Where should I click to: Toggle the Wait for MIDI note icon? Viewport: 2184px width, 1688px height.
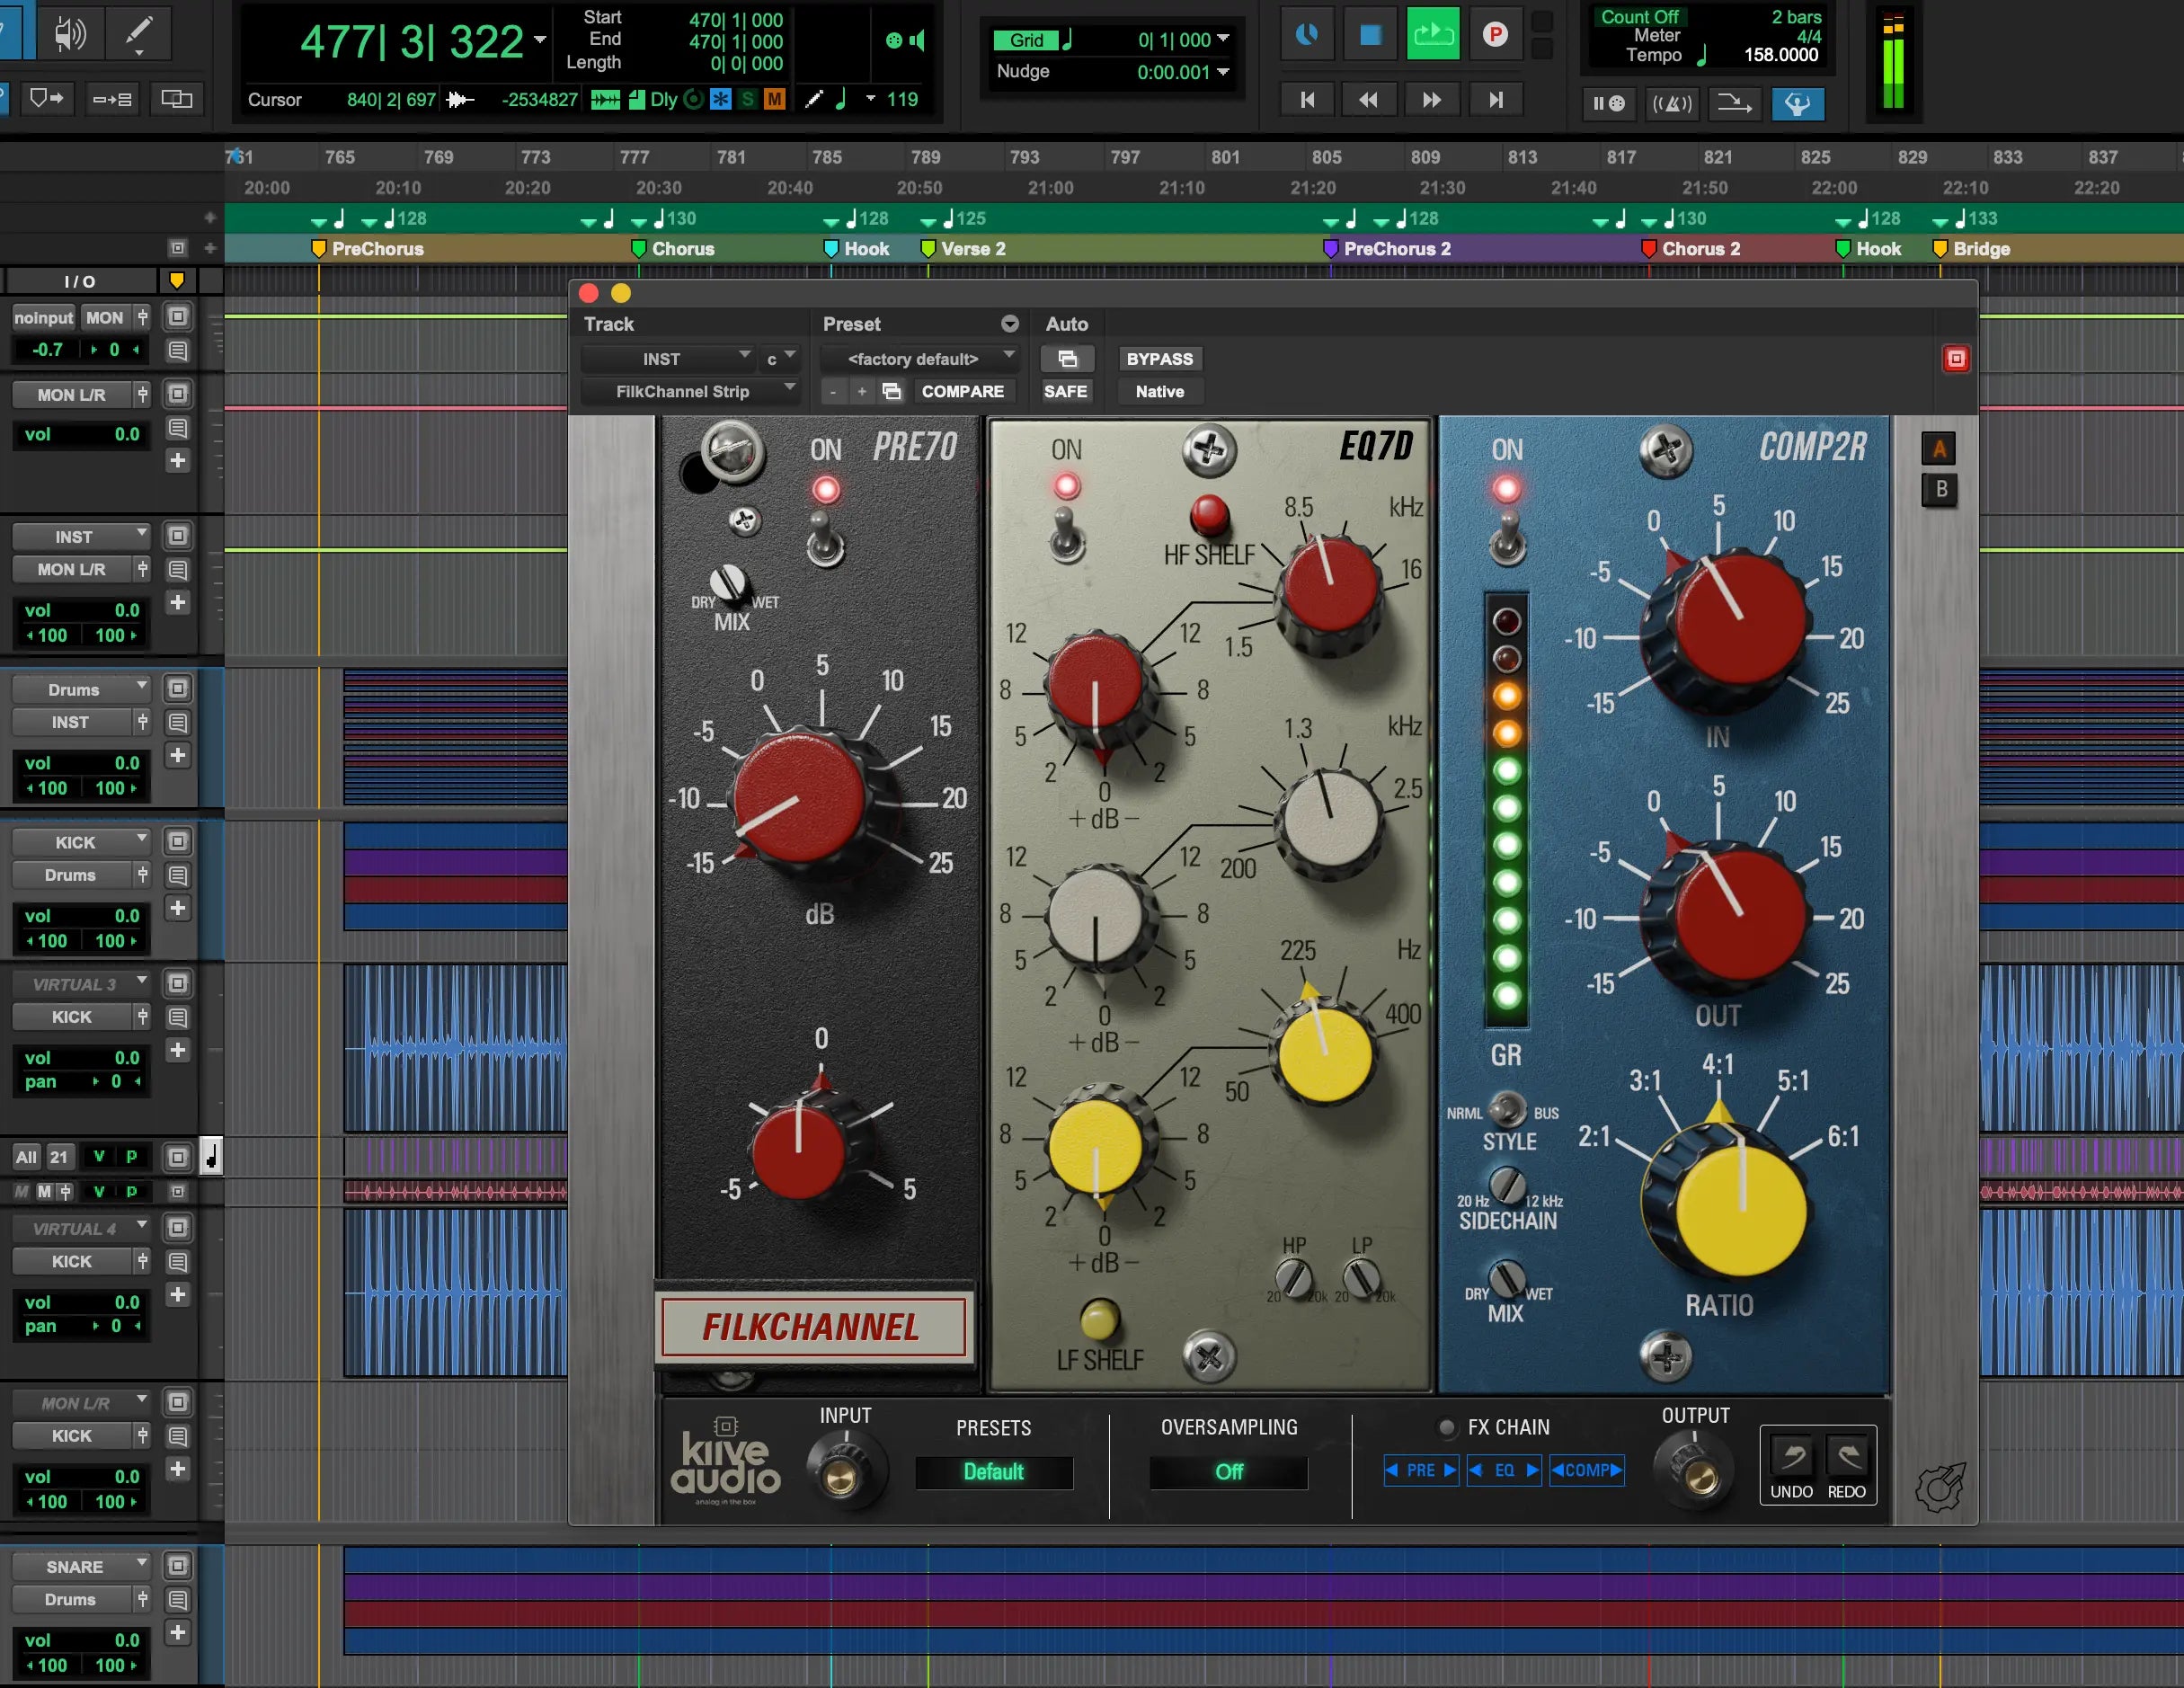click(x=1608, y=103)
